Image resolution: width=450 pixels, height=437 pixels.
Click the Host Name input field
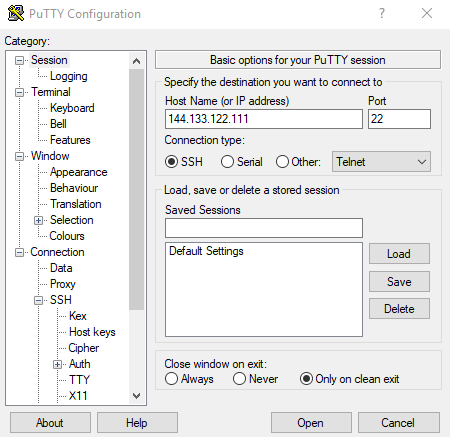click(264, 119)
